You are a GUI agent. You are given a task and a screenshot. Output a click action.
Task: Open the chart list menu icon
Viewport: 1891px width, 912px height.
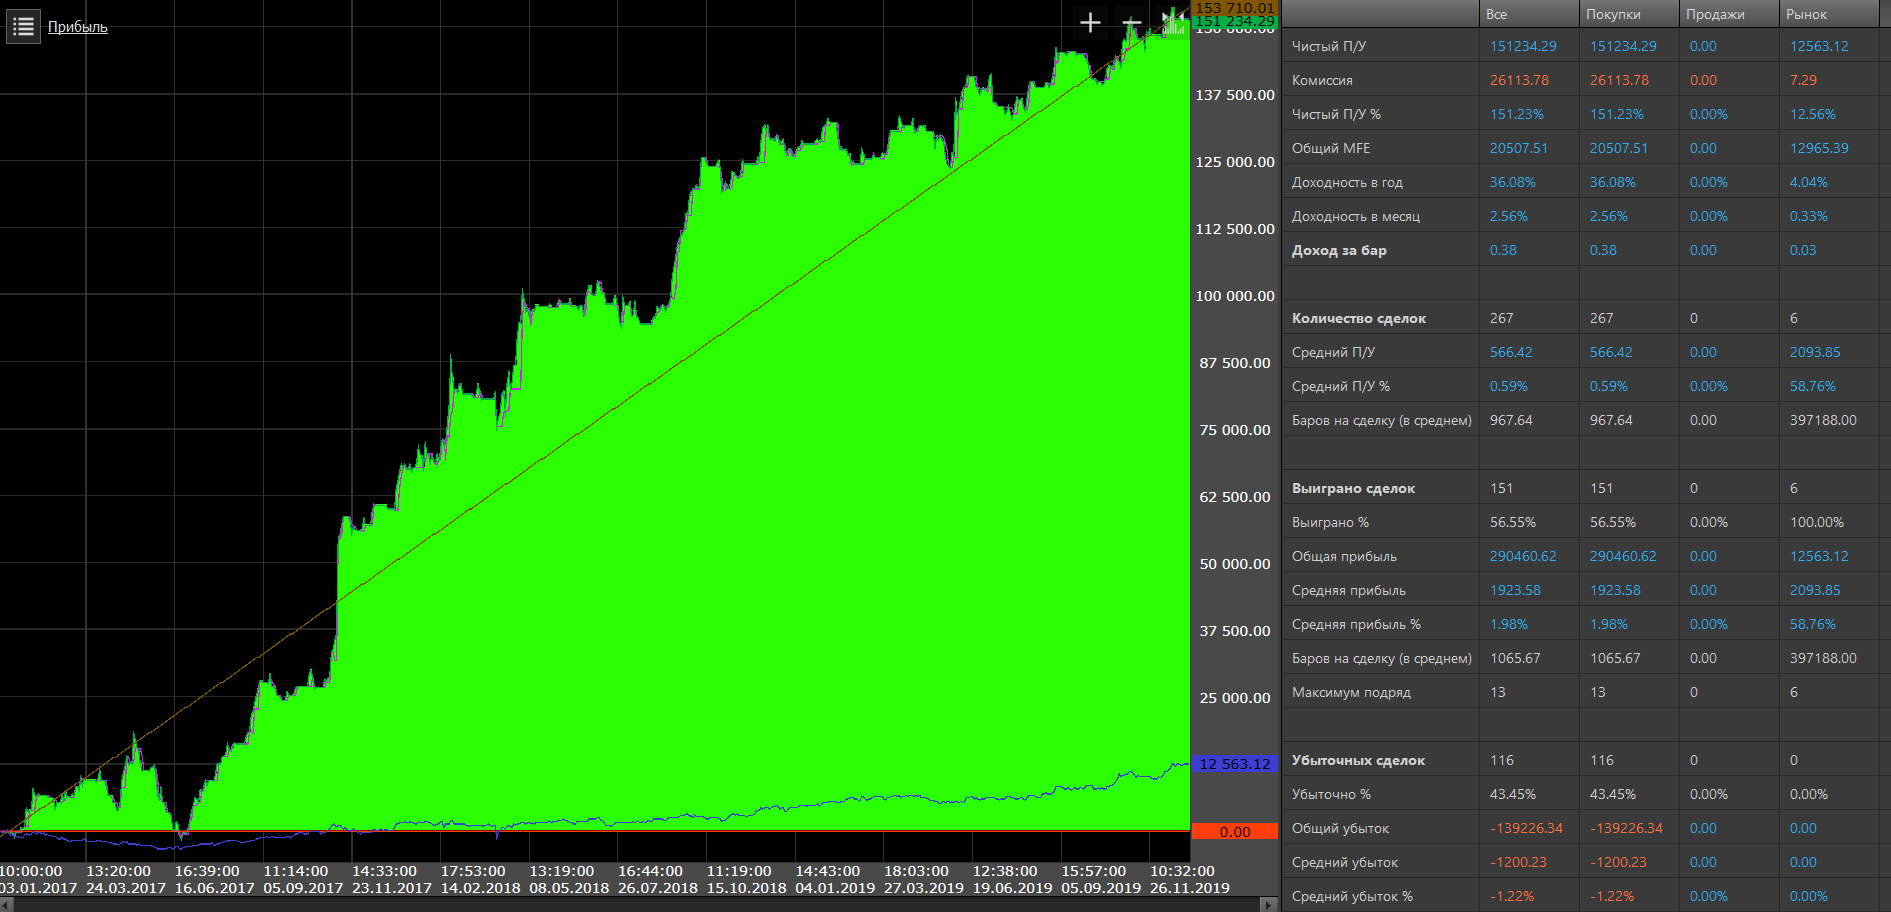[23, 26]
